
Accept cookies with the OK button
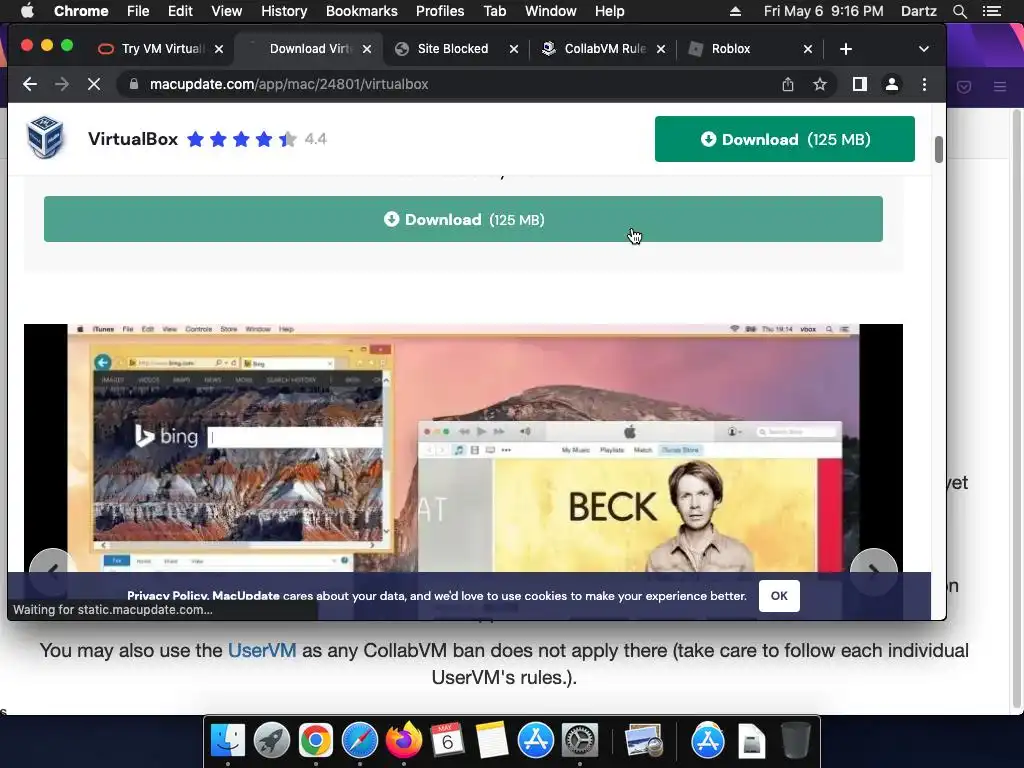(x=779, y=596)
